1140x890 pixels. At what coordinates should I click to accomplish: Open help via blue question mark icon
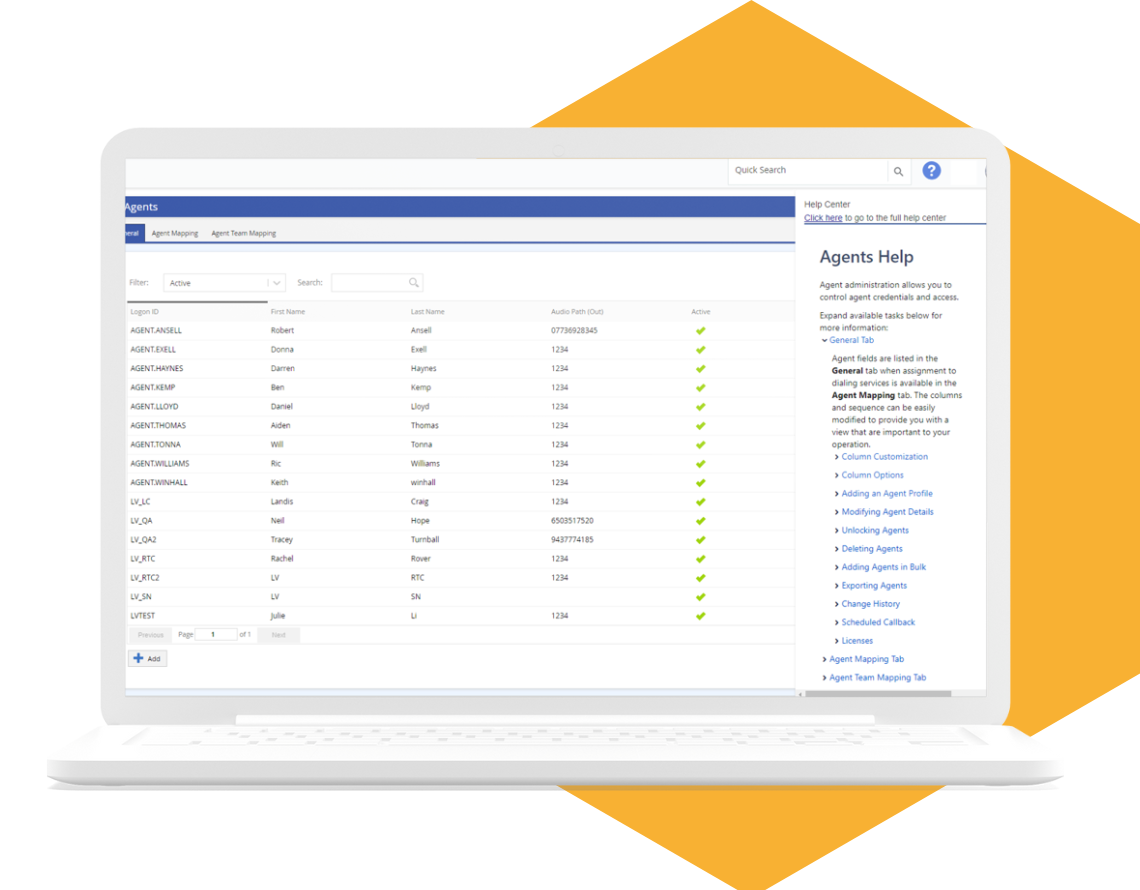(x=931, y=171)
